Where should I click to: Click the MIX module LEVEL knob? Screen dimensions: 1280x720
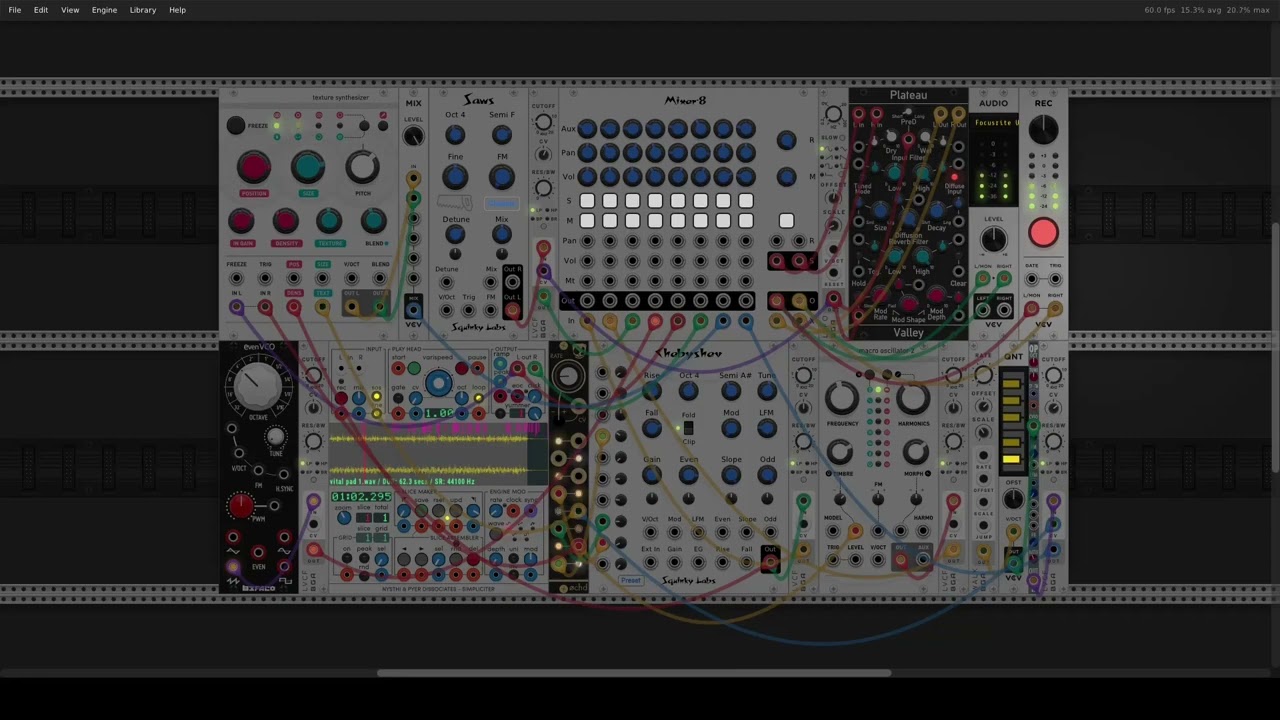coord(413,137)
